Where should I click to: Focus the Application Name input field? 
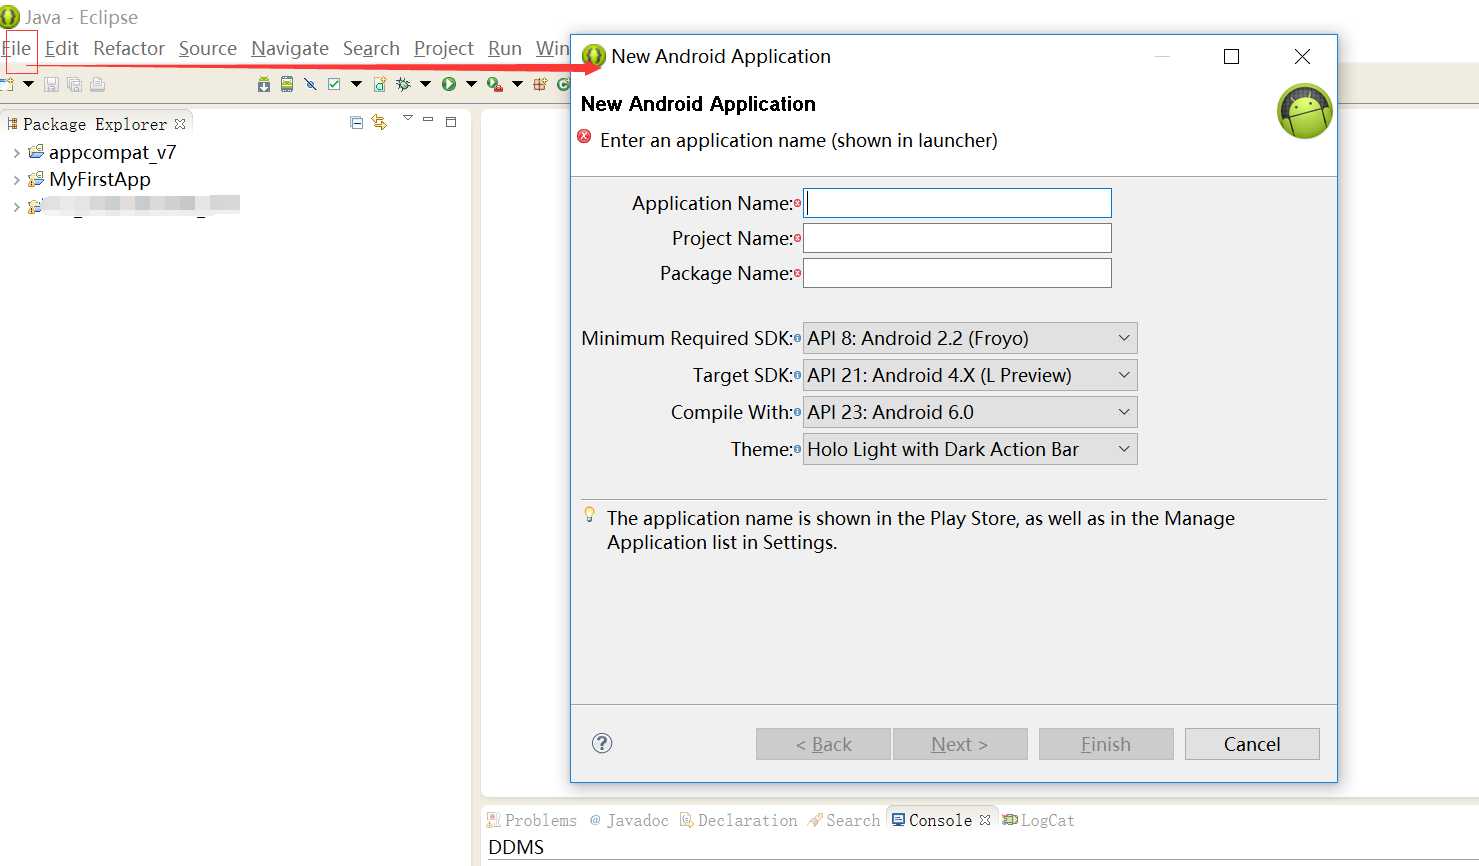click(957, 203)
